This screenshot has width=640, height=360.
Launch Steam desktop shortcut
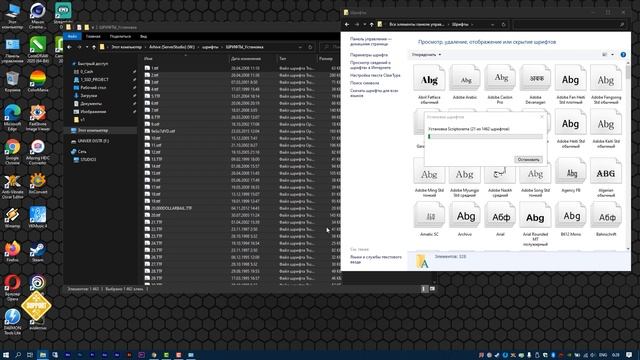pyautogui.click(x=38, y=251)
